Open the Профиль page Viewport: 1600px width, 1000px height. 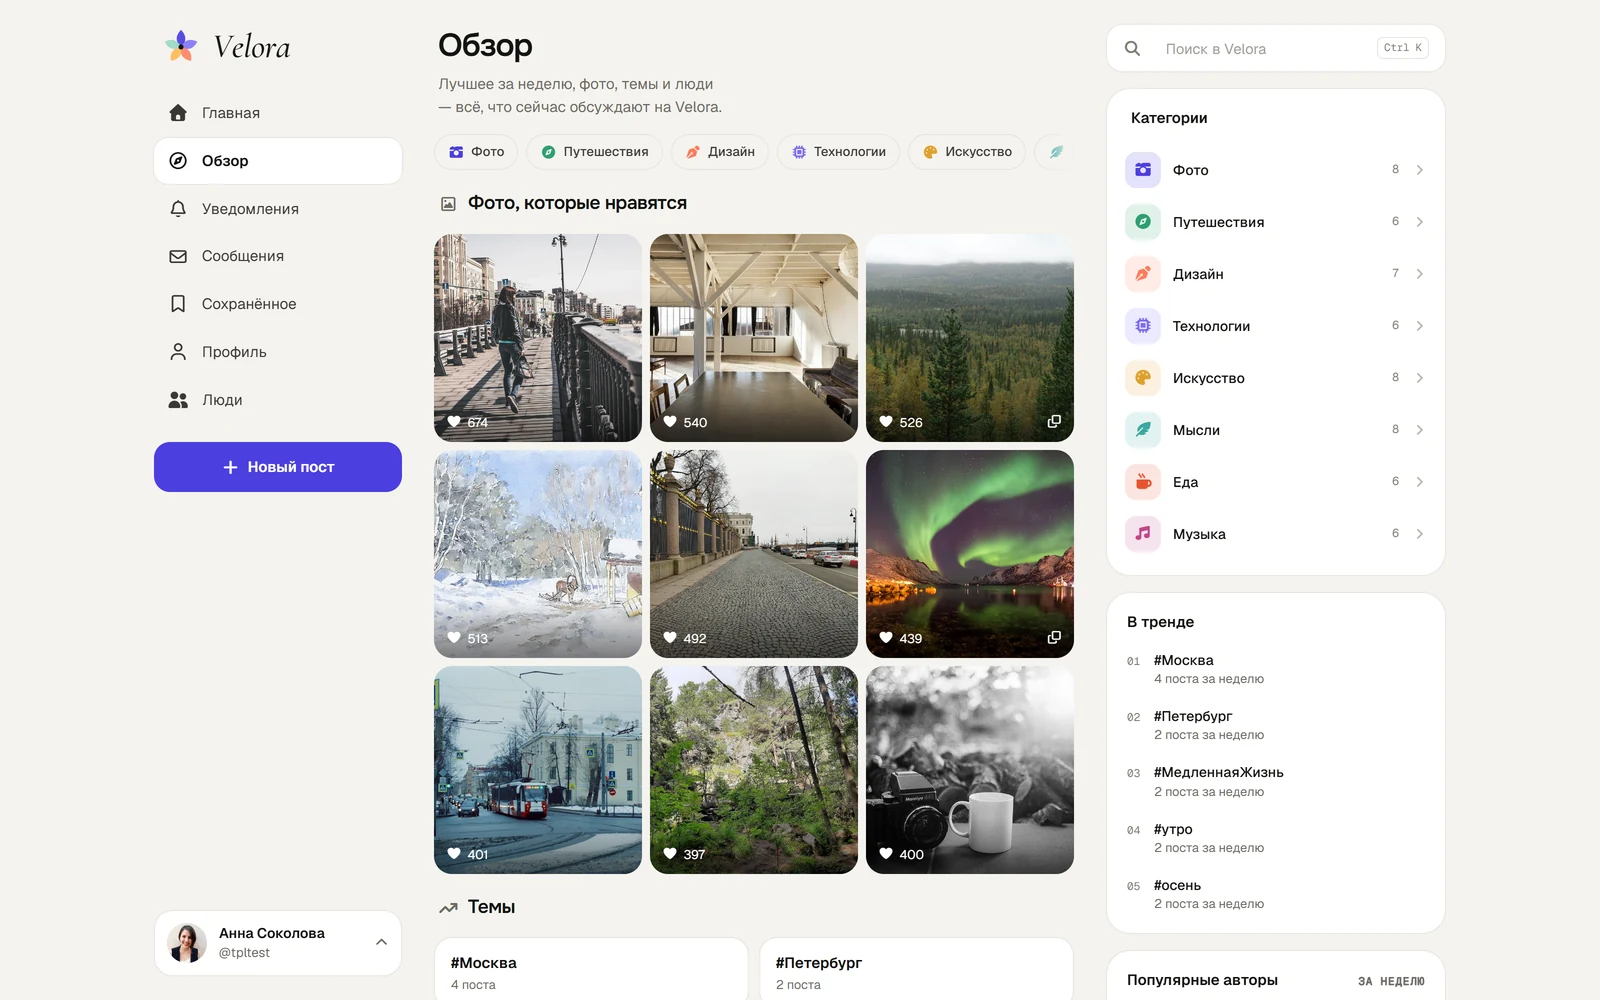[x=278, y=352]
